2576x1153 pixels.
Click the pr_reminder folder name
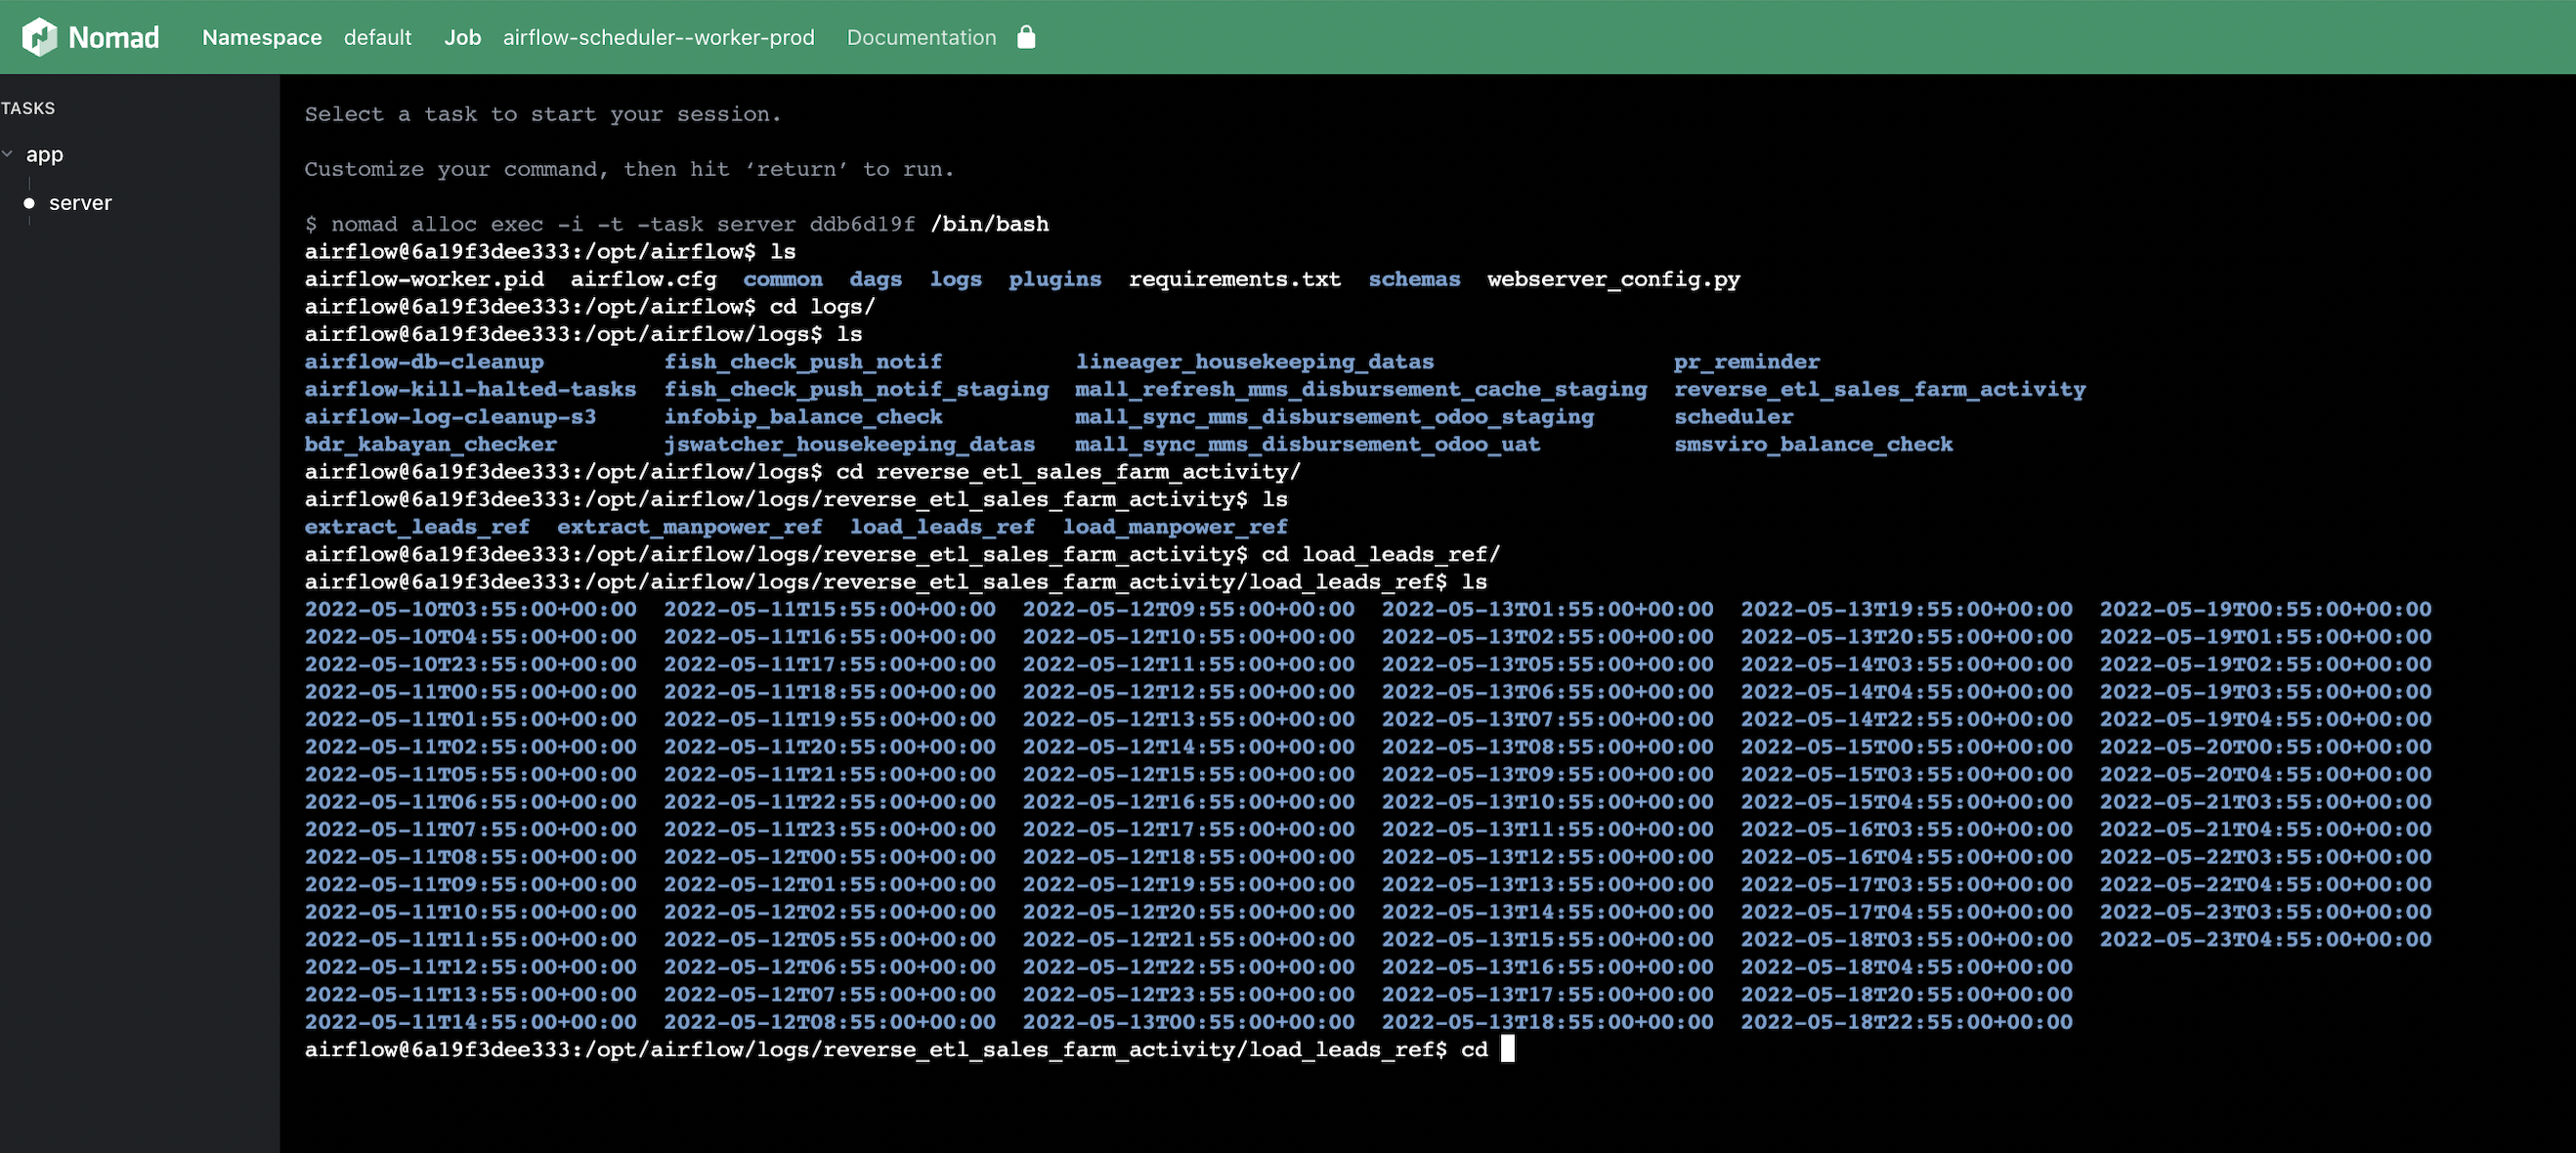click(x=1747, y=362)
